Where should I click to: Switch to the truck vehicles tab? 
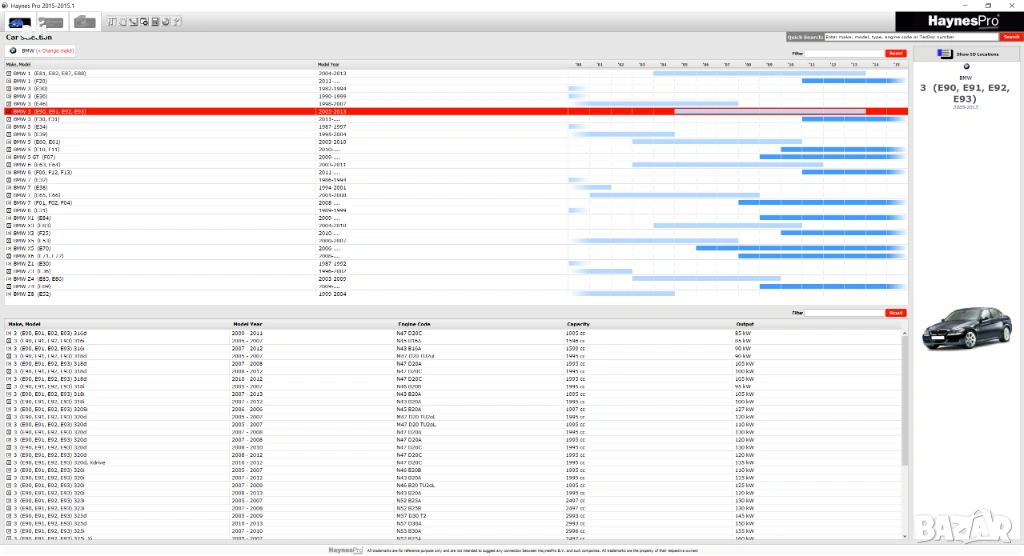pos(84,21)
